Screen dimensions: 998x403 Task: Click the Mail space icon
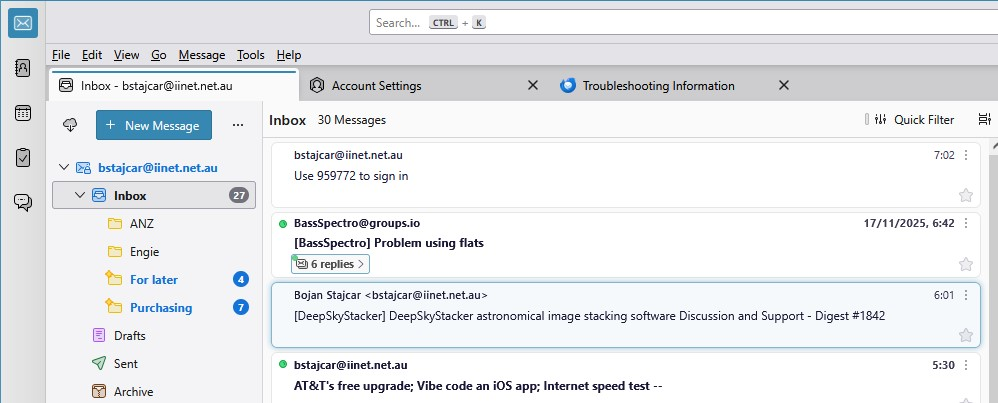(22, 23)
